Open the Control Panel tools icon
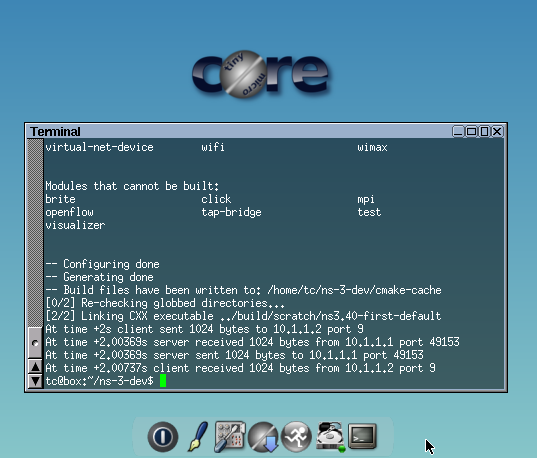 230,437
